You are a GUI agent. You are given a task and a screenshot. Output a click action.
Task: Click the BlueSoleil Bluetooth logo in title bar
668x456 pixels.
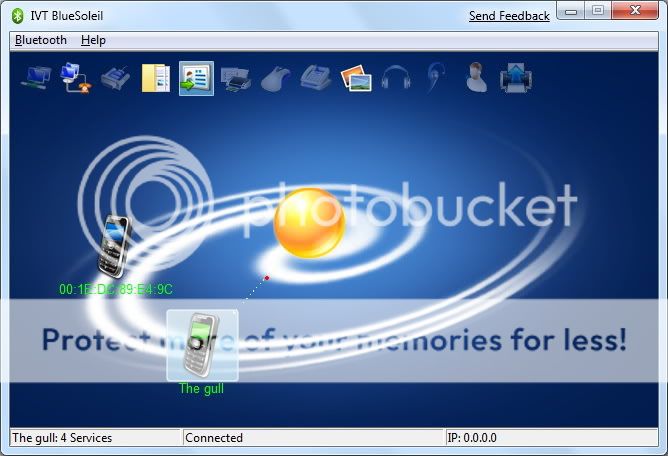click(x=17, y=16)
